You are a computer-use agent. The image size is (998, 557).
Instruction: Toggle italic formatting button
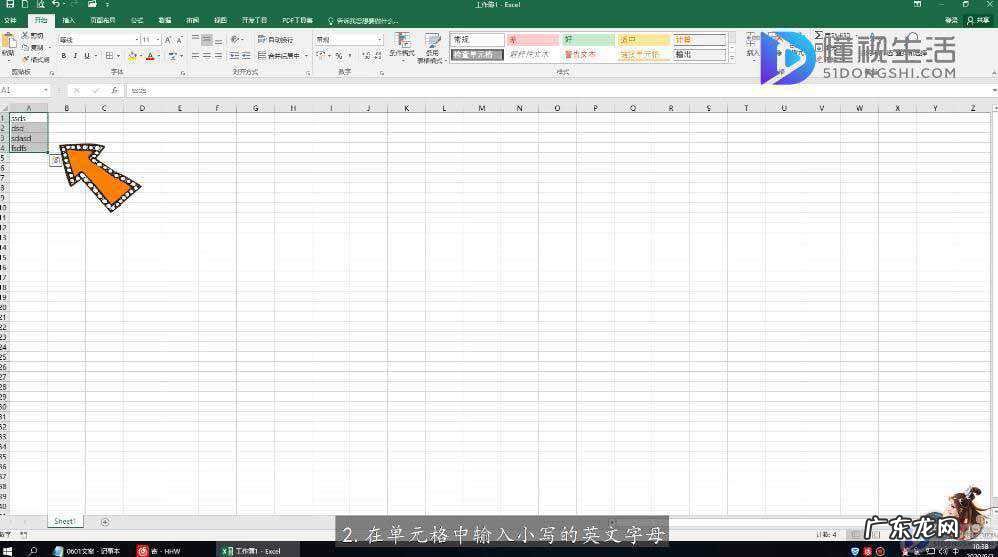(x=75, y=56)
